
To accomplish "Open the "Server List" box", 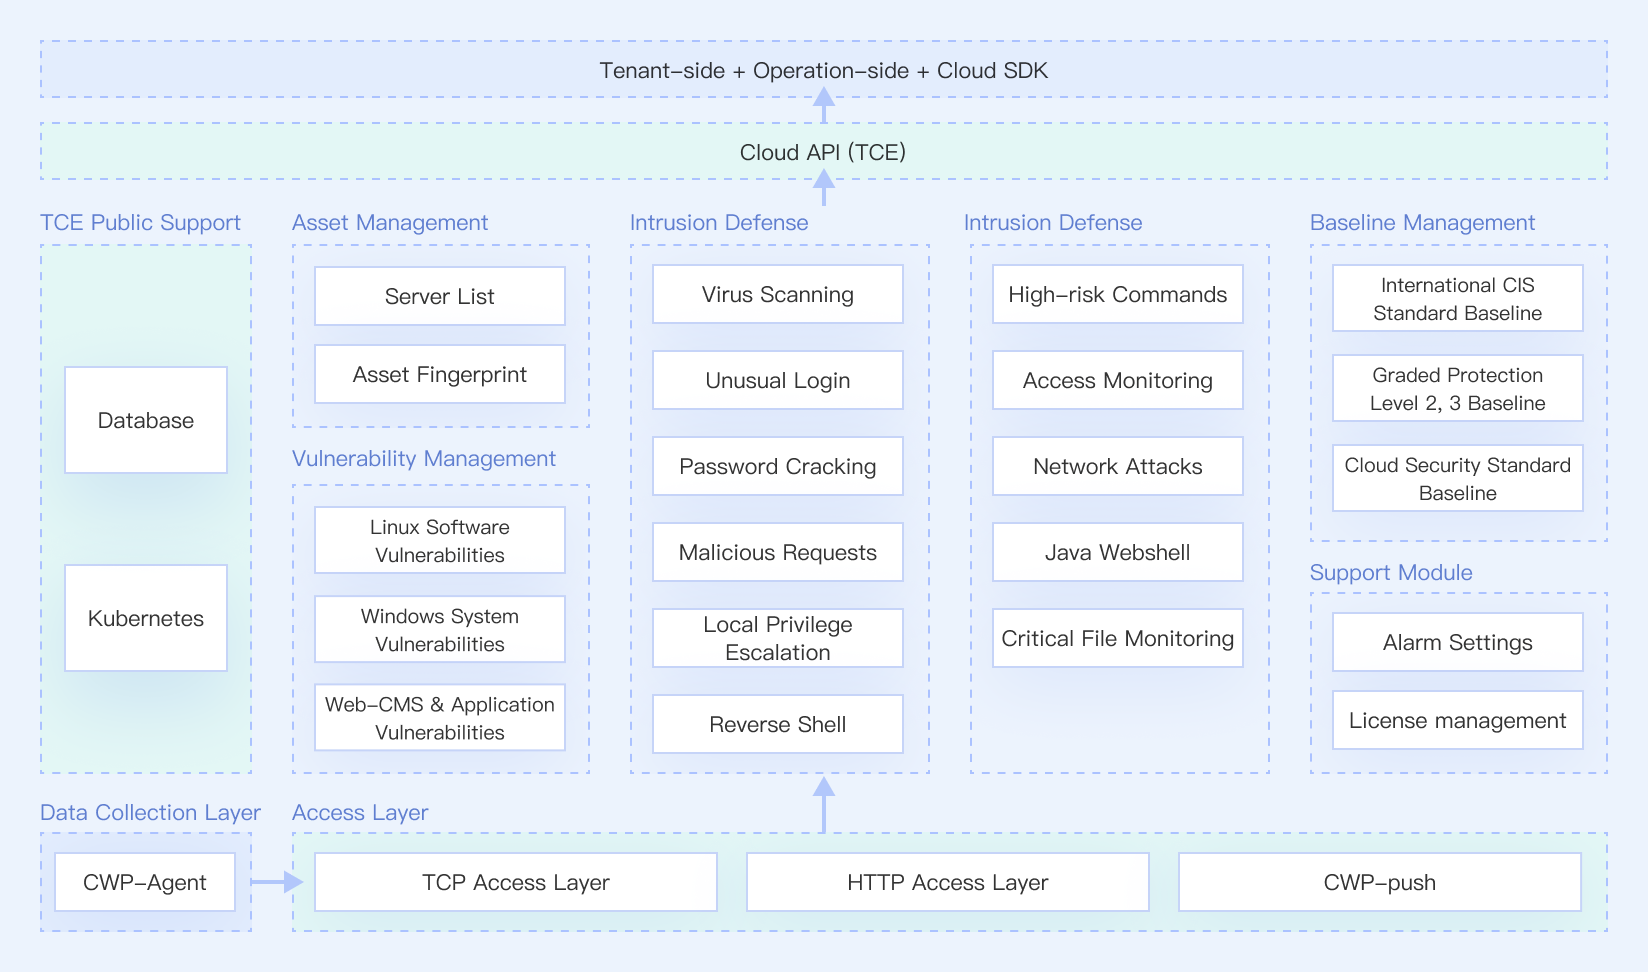I will click(x=440, y=296).
